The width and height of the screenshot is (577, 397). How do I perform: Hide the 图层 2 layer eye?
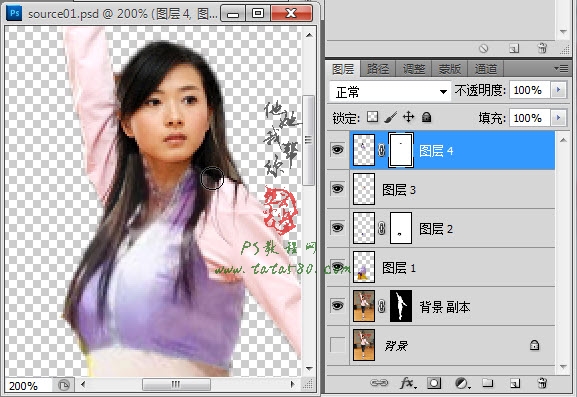pyautogui.click(x=337, y=228)
